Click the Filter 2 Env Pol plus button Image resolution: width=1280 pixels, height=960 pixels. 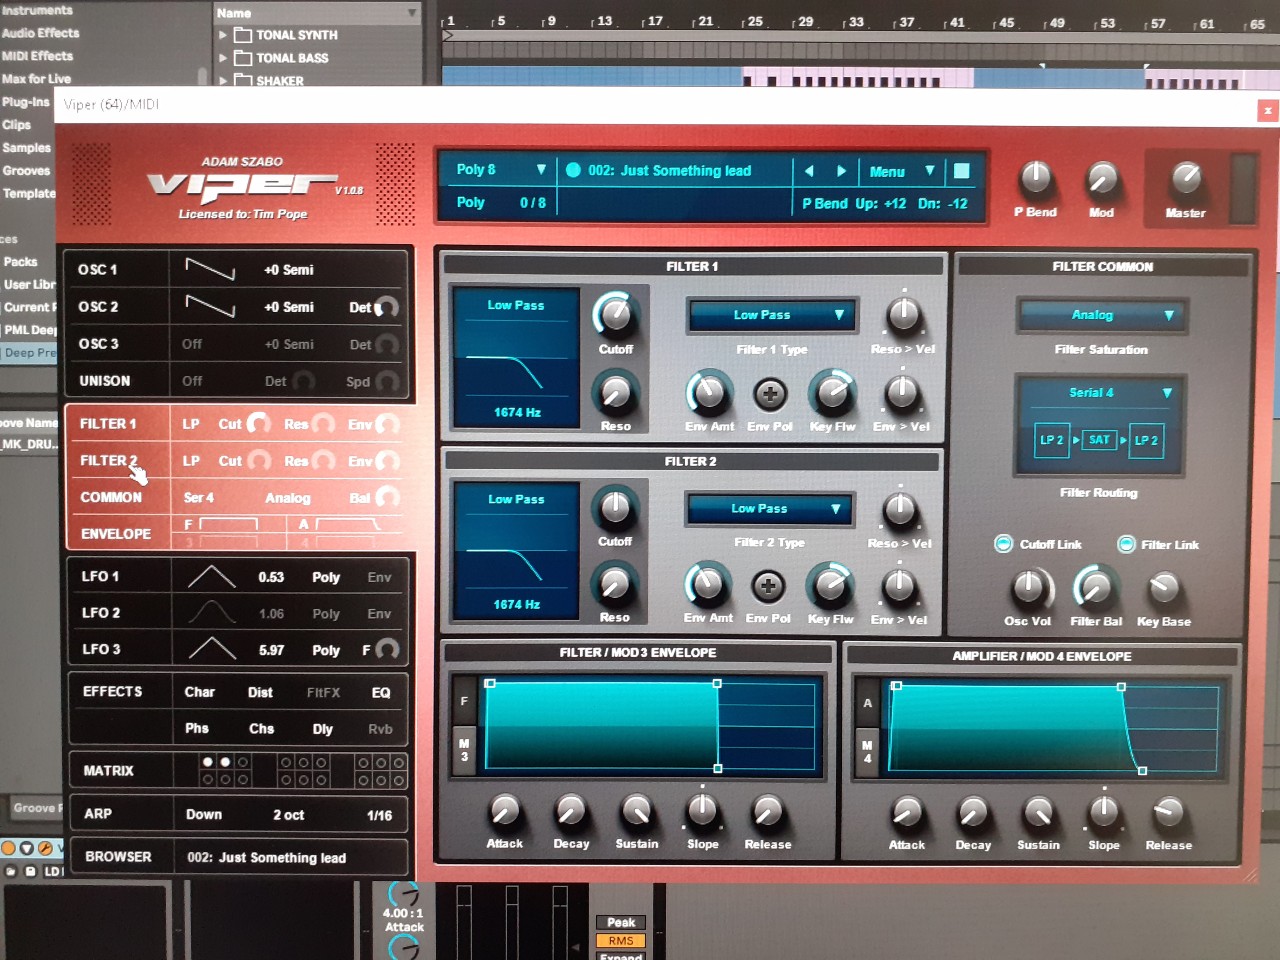[x=767, y=586]
